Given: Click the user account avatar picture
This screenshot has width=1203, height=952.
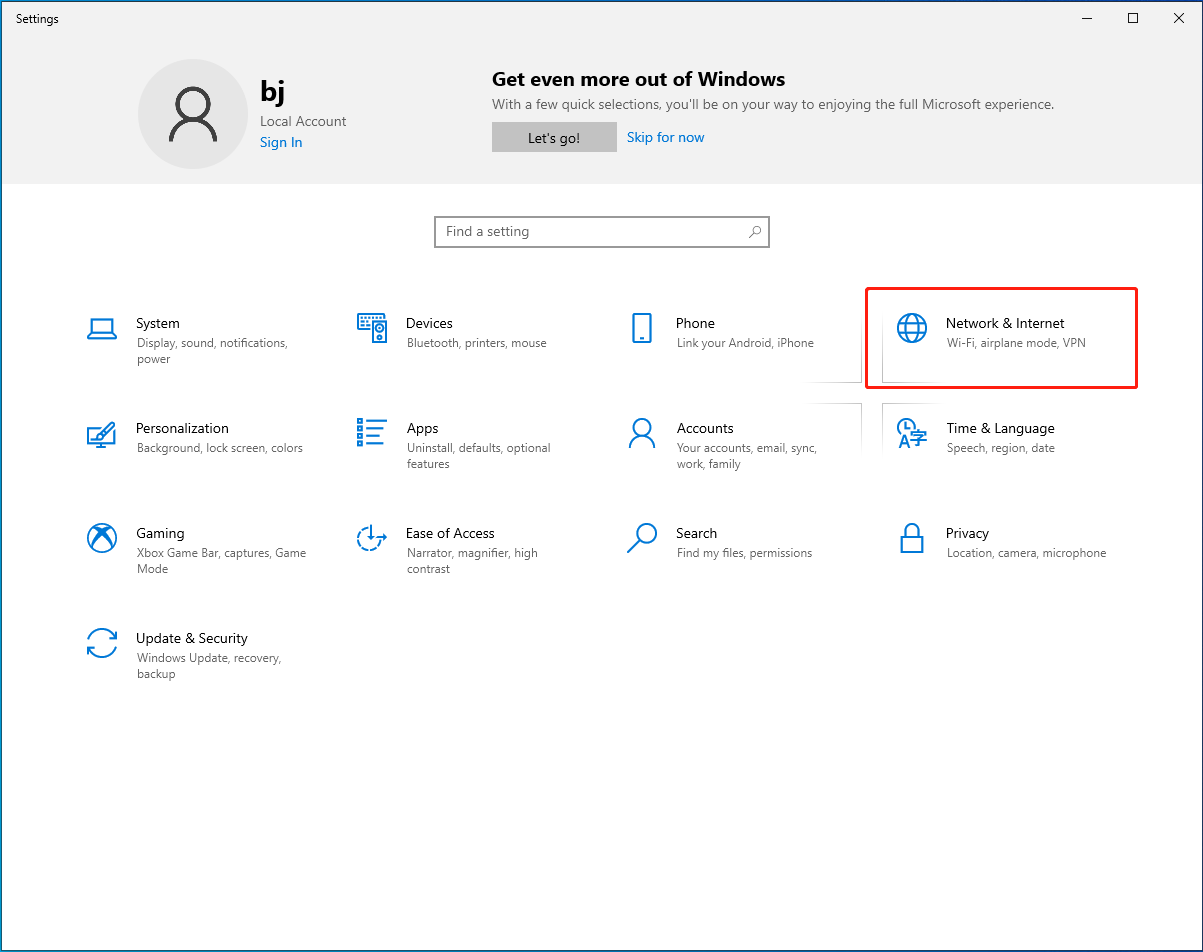Looking at the screenshot, I should pos(193,114).
